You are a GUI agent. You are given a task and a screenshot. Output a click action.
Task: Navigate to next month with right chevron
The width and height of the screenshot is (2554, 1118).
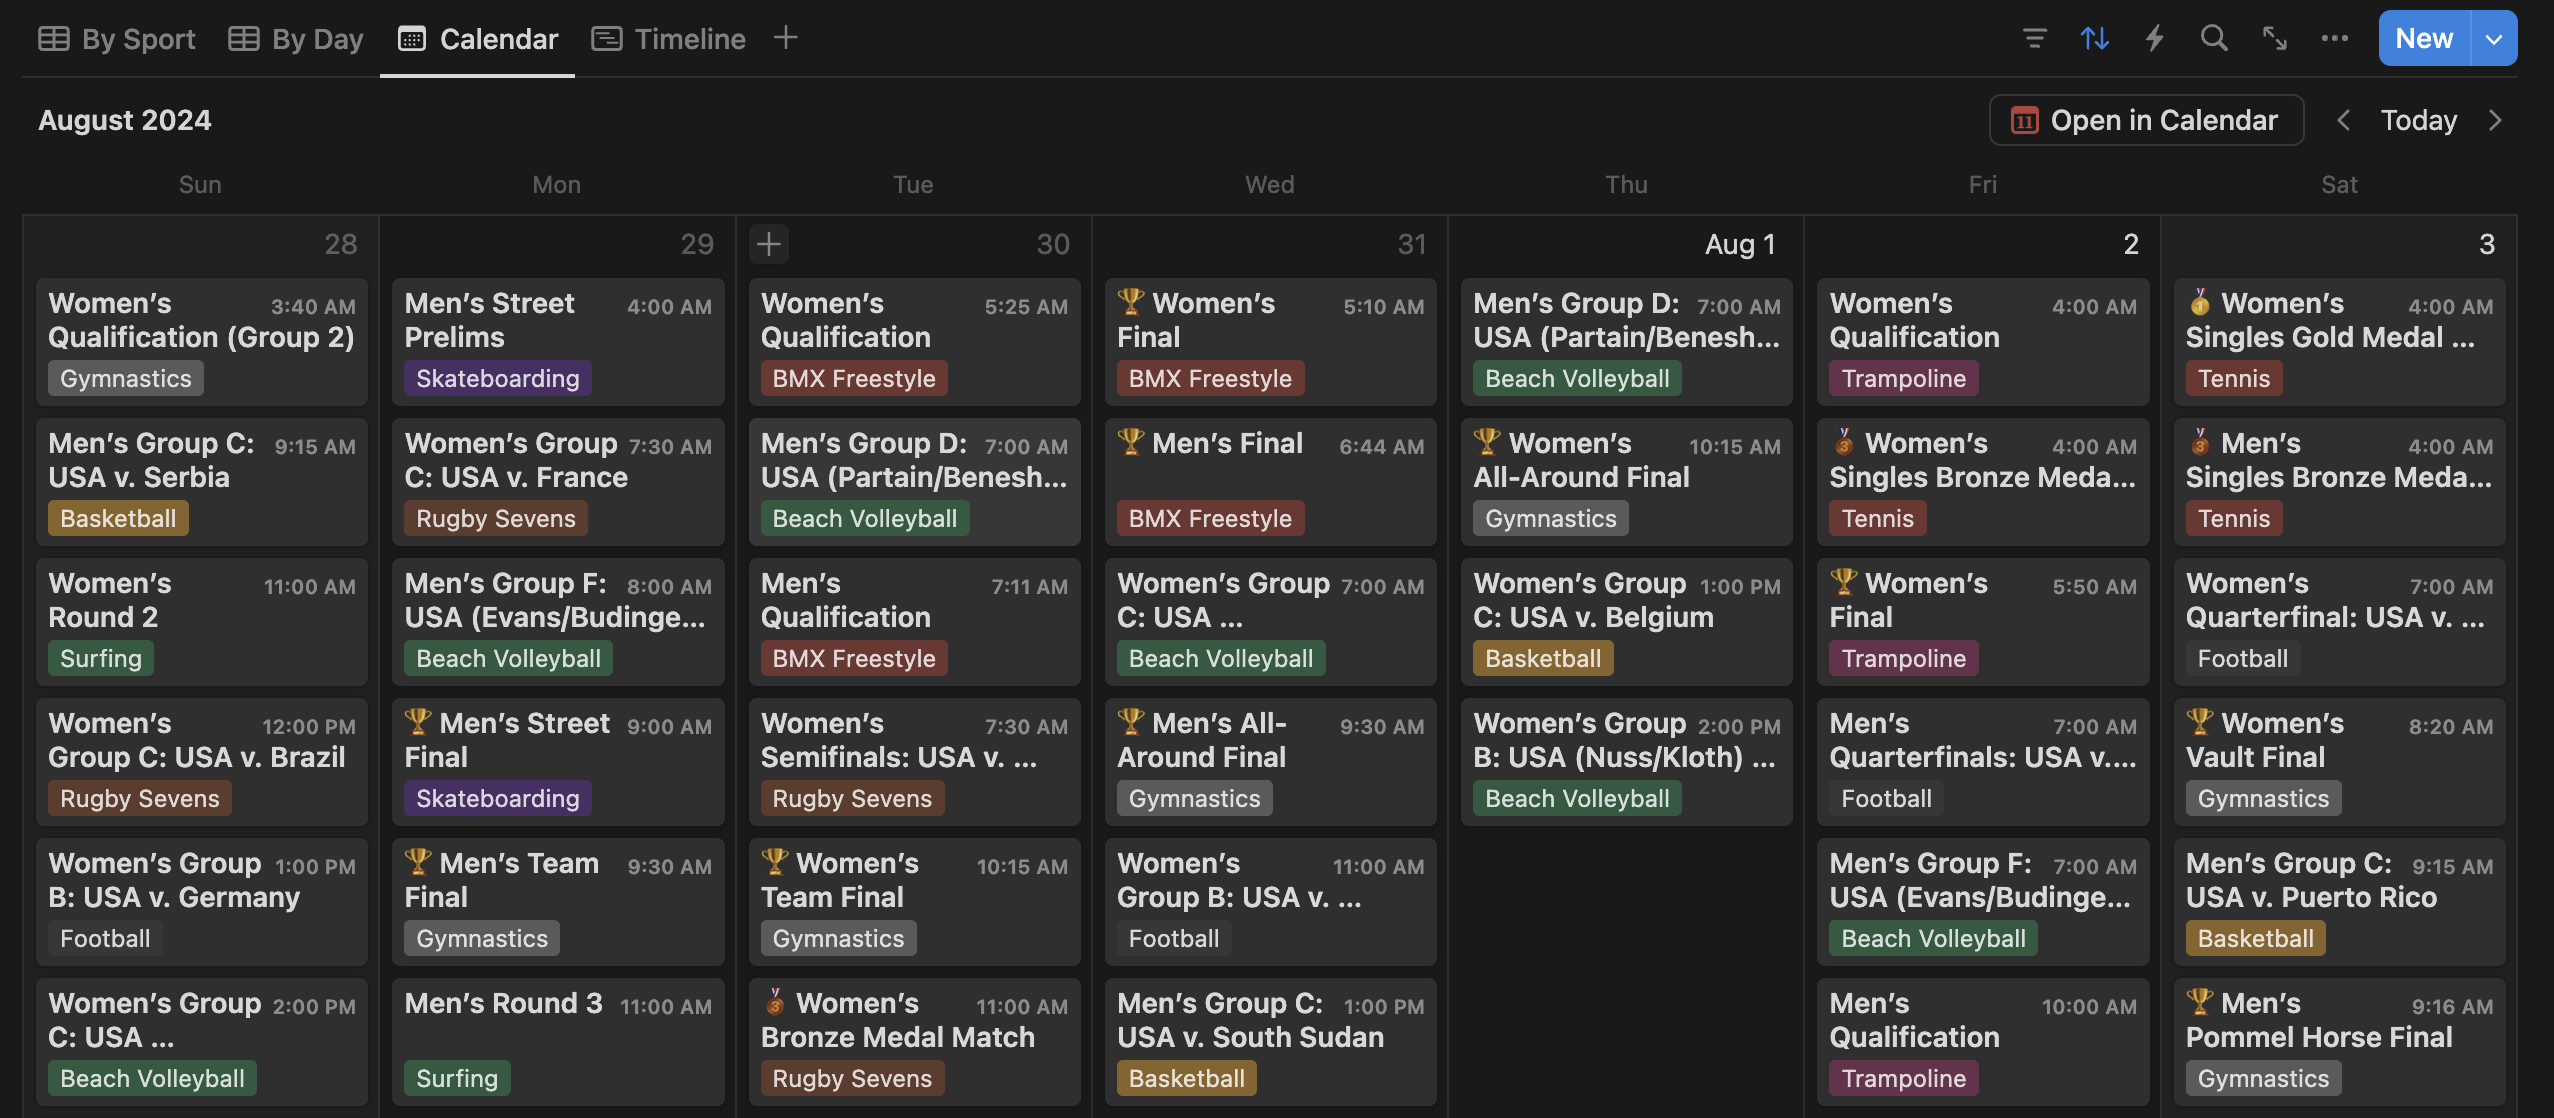tap(2496, 119)
